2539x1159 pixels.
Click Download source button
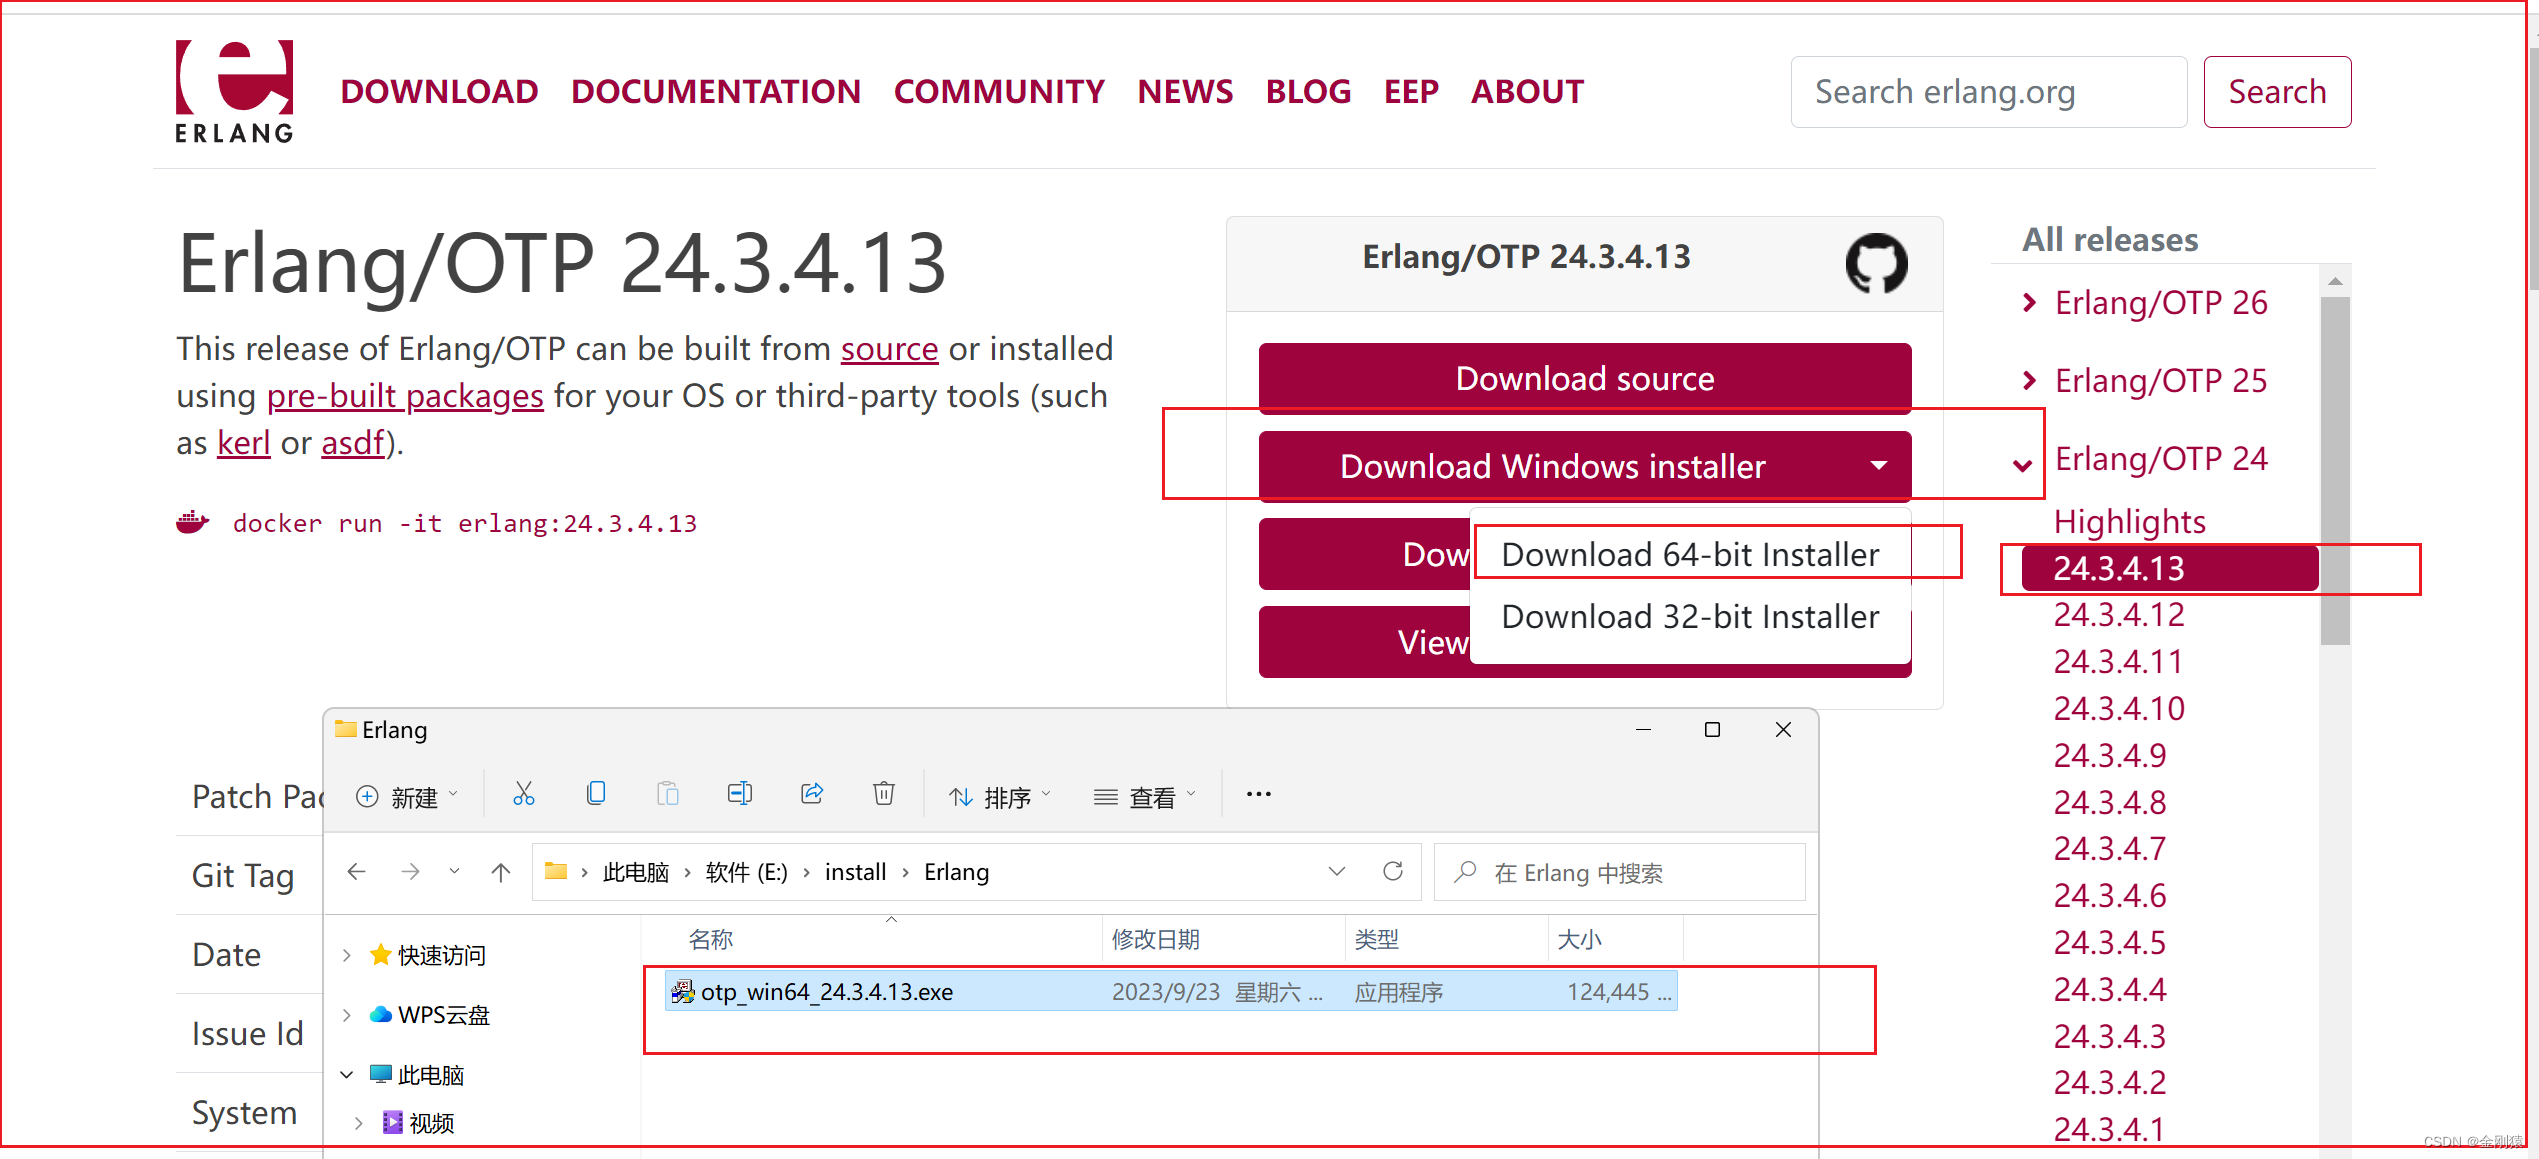pyautogui.click(x=1585, y=378)
